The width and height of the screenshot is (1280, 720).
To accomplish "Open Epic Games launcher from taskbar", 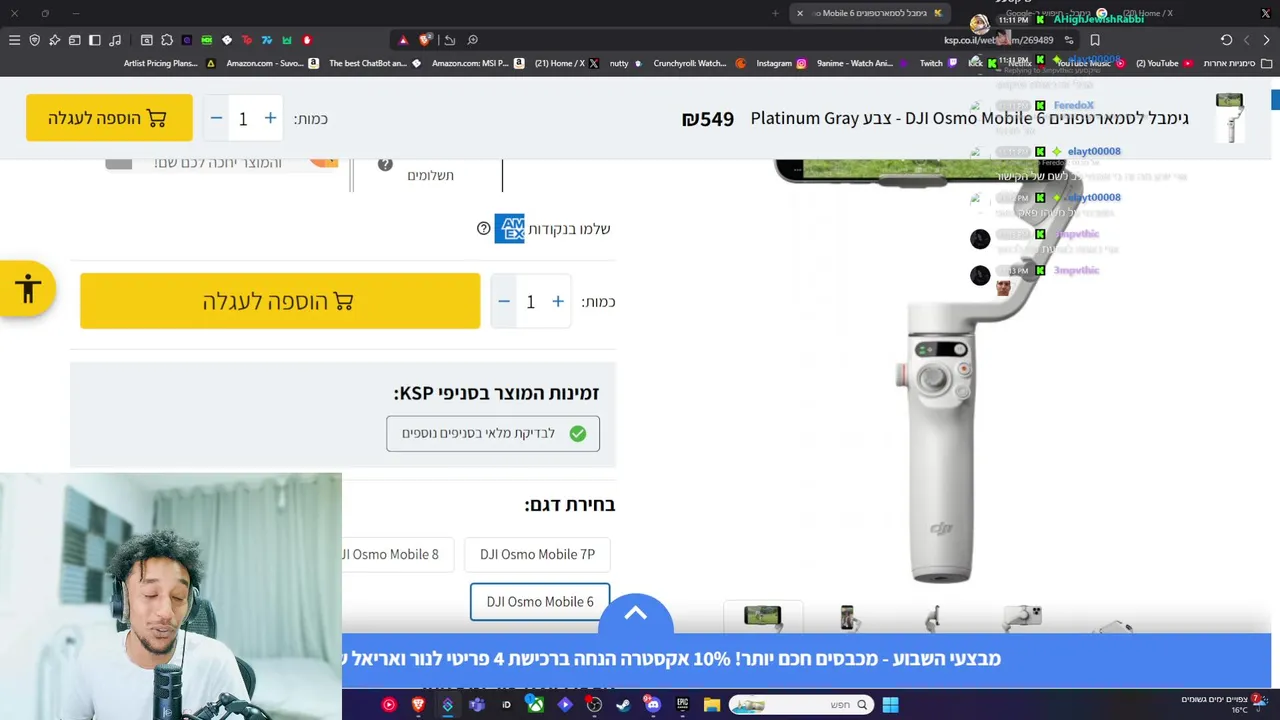I will (x=682, y=705).
